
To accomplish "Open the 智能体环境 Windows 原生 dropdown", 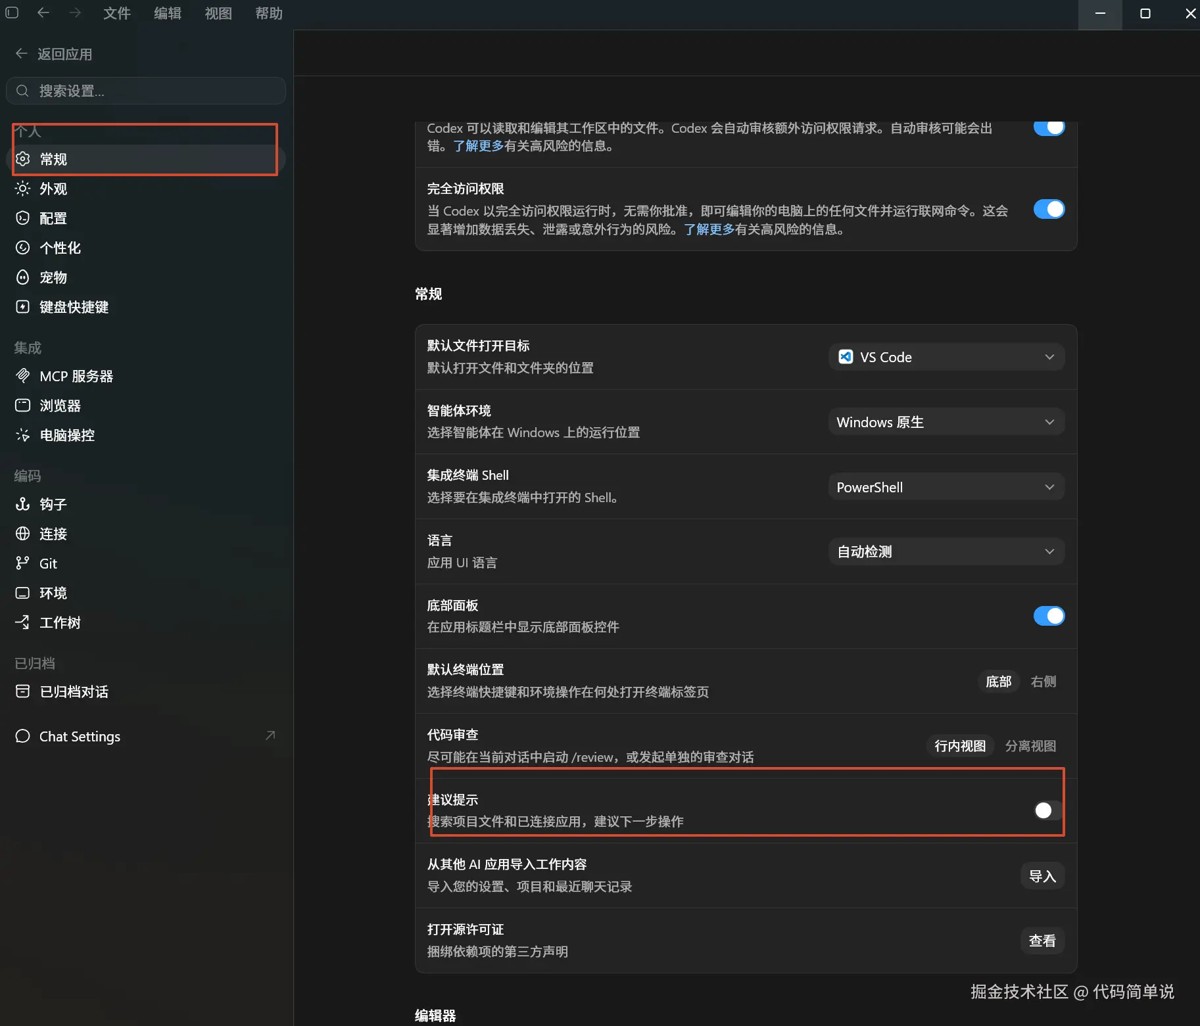I will click(946, 422).
